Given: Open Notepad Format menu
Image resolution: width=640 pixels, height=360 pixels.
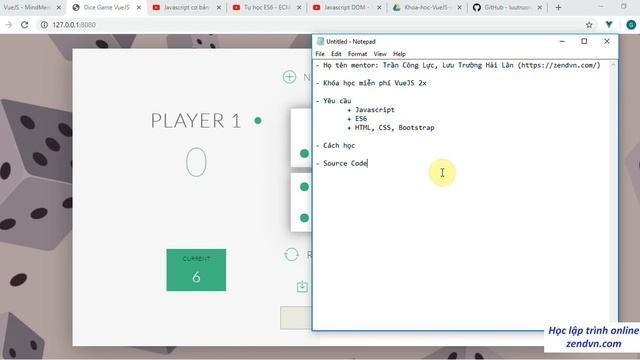Looking at the screenshot, I should [x=357, y=54].
